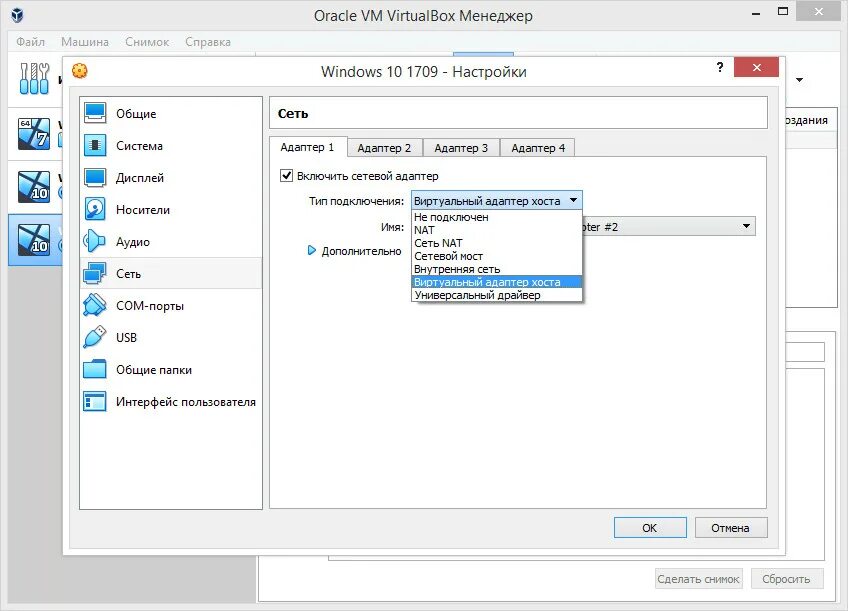
Task: Choose Сетевой мост option
Action: click(x=496, y=256)
